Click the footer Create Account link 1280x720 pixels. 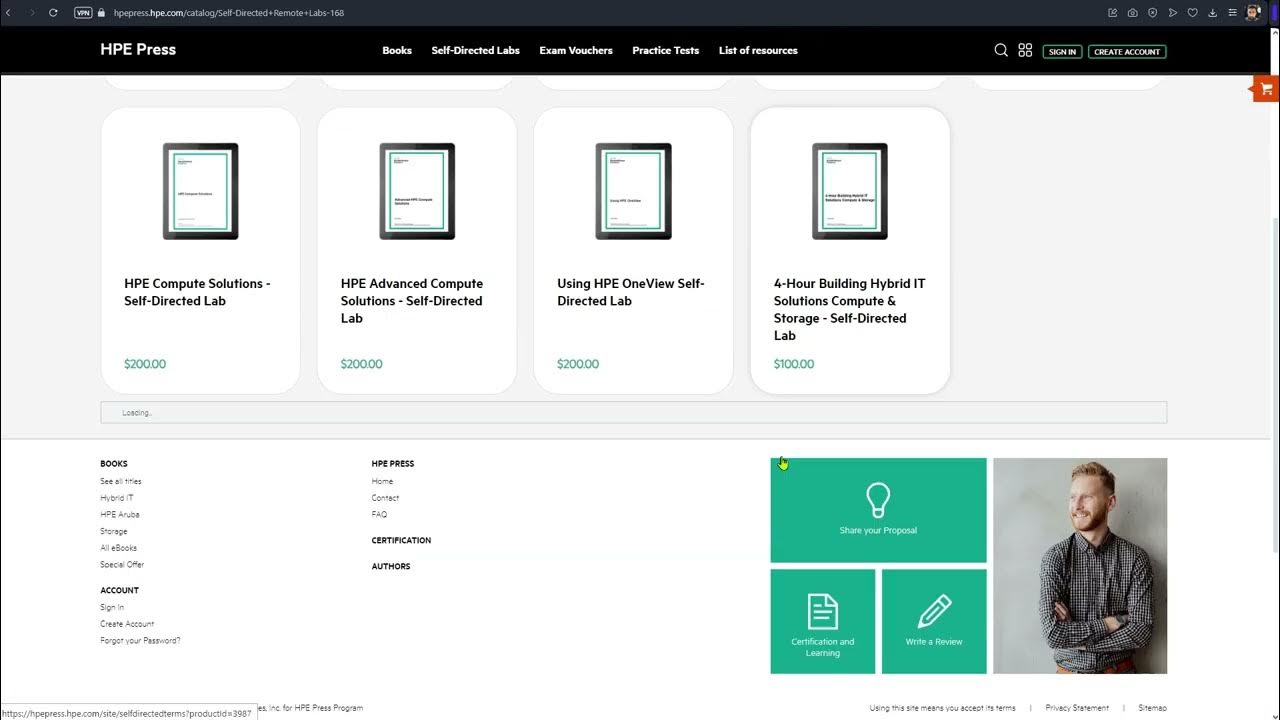click(127, 624)
